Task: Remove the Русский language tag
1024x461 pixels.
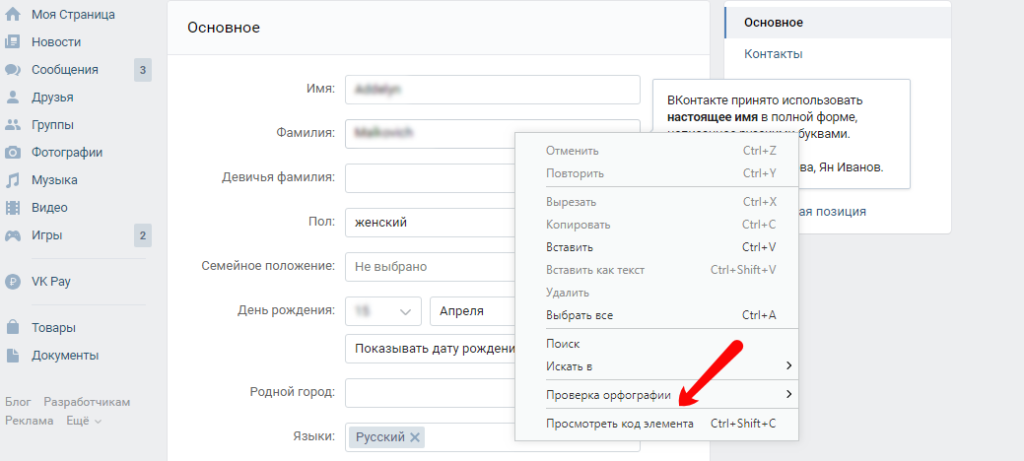Action: [416, 437]
